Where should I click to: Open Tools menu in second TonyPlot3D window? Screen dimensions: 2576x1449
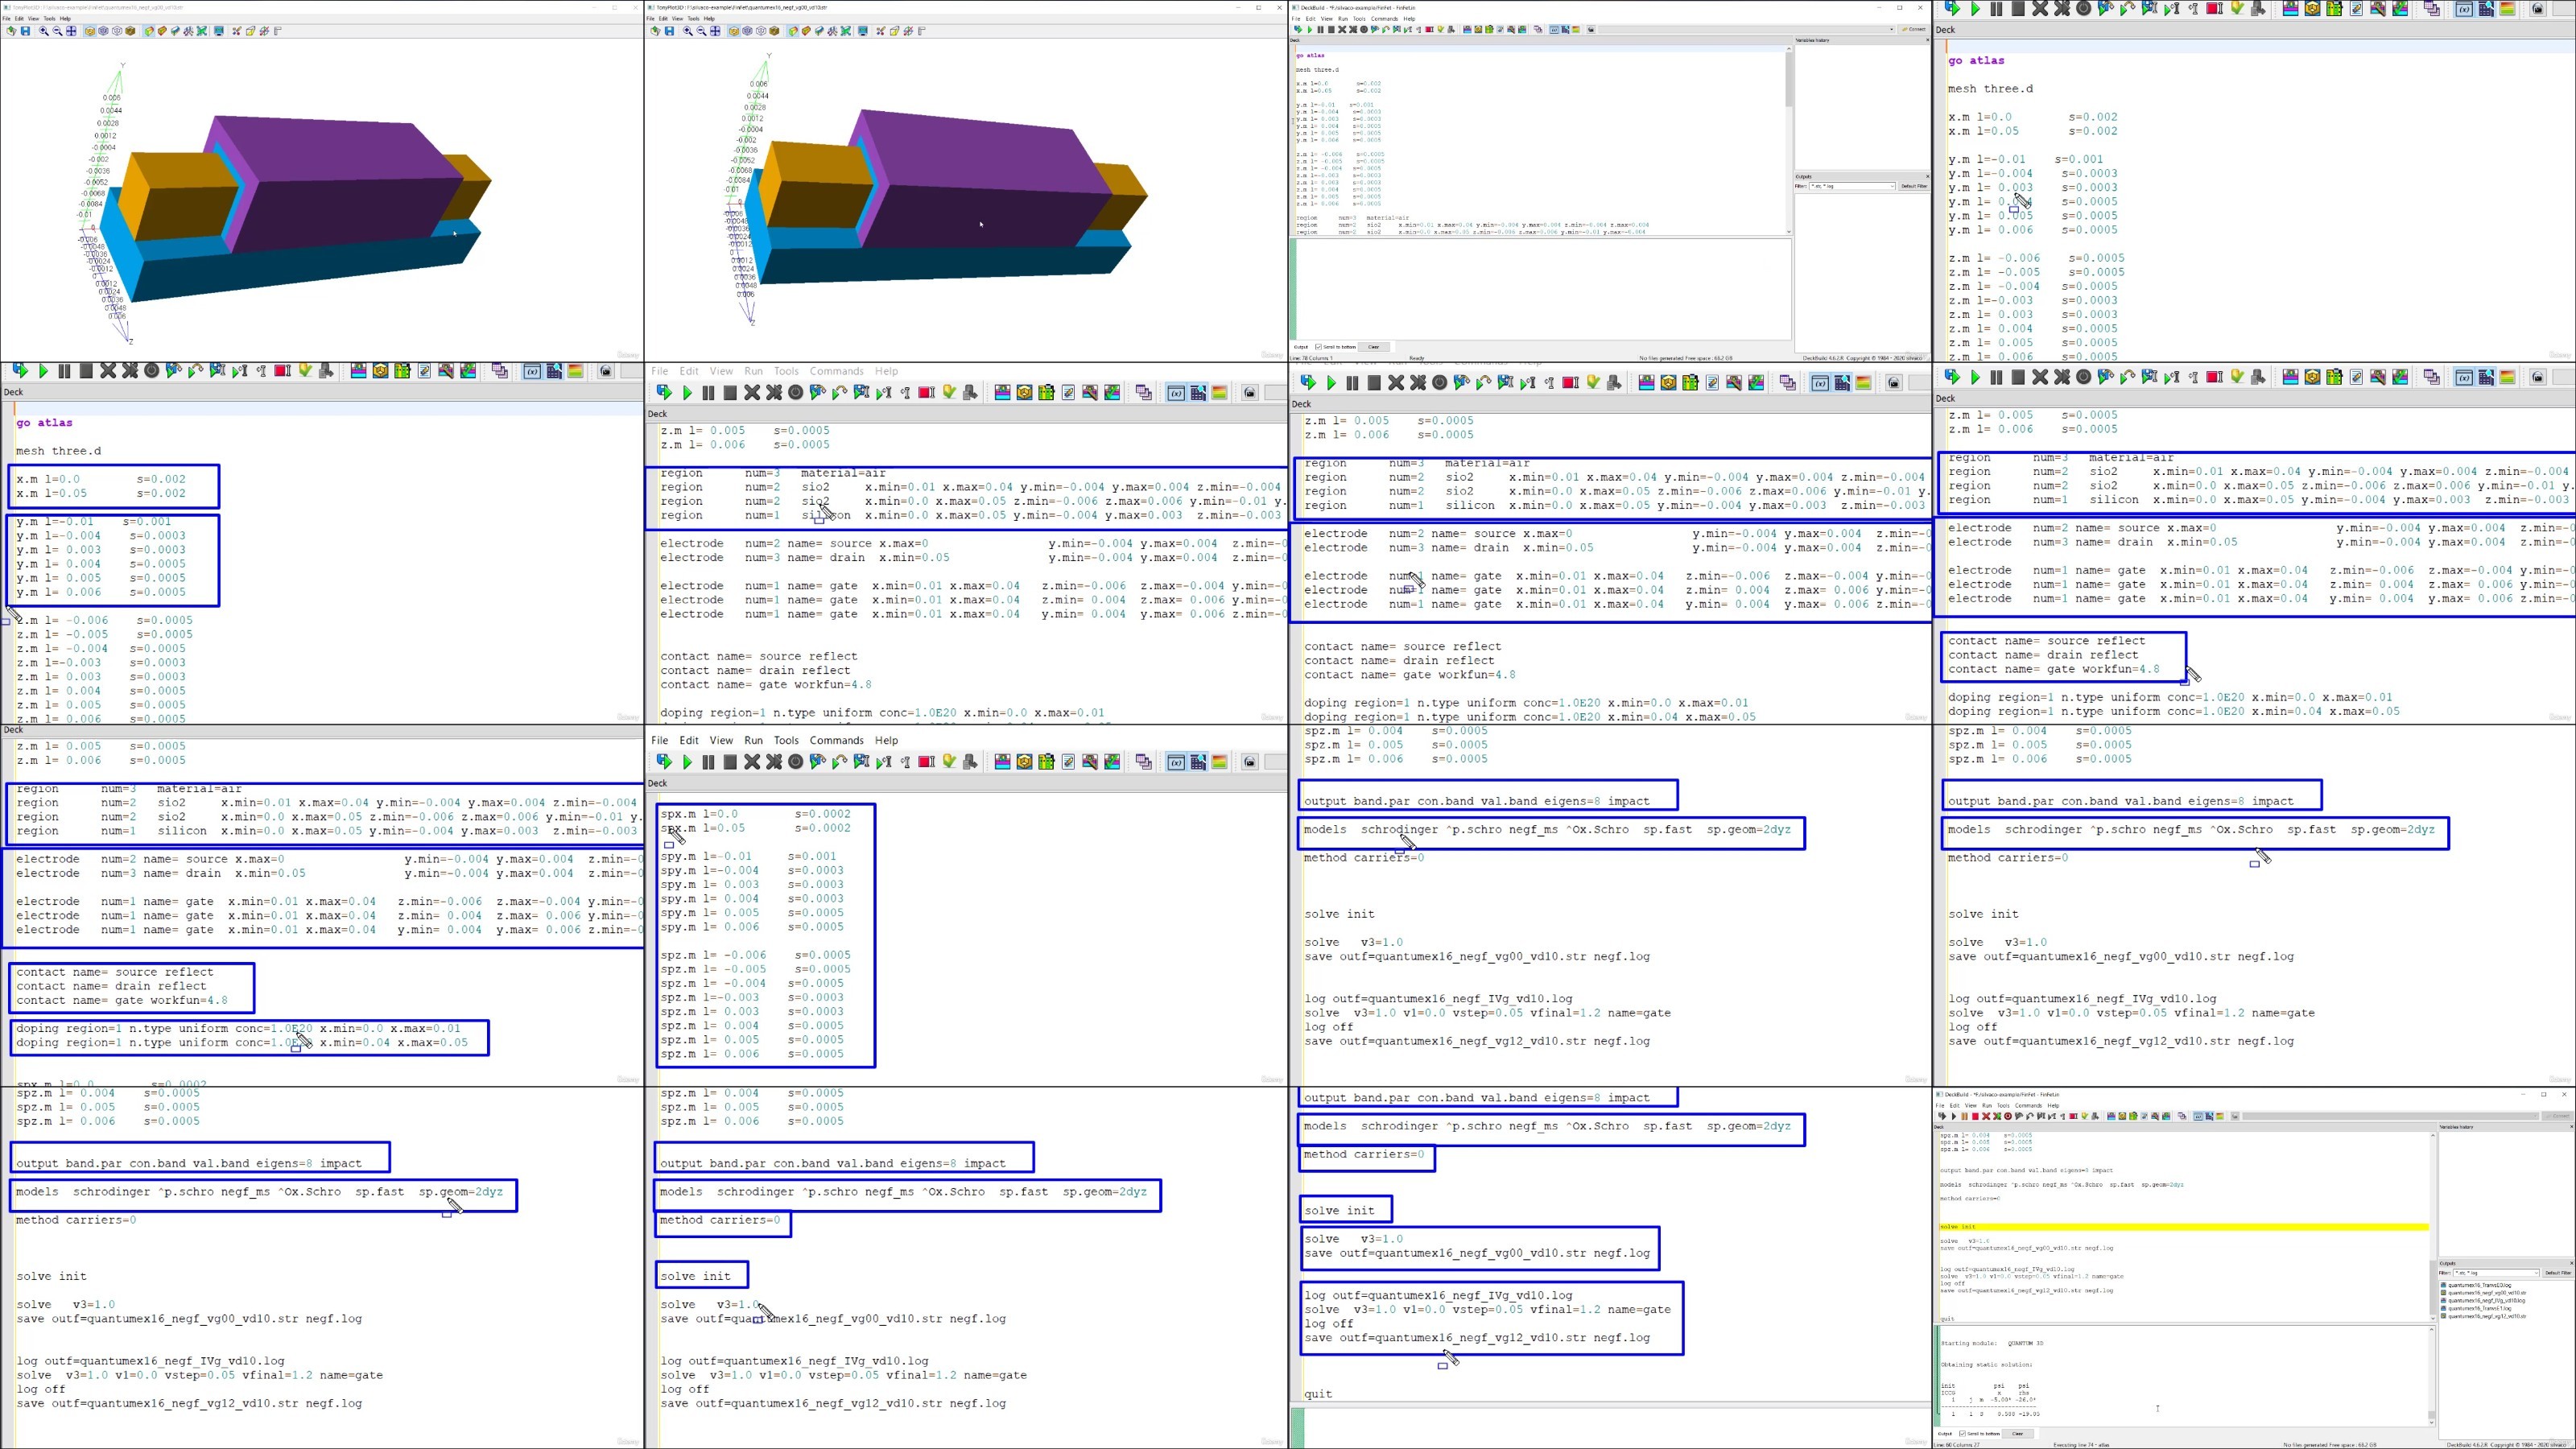pyautogui.click(x=693, y=18)
